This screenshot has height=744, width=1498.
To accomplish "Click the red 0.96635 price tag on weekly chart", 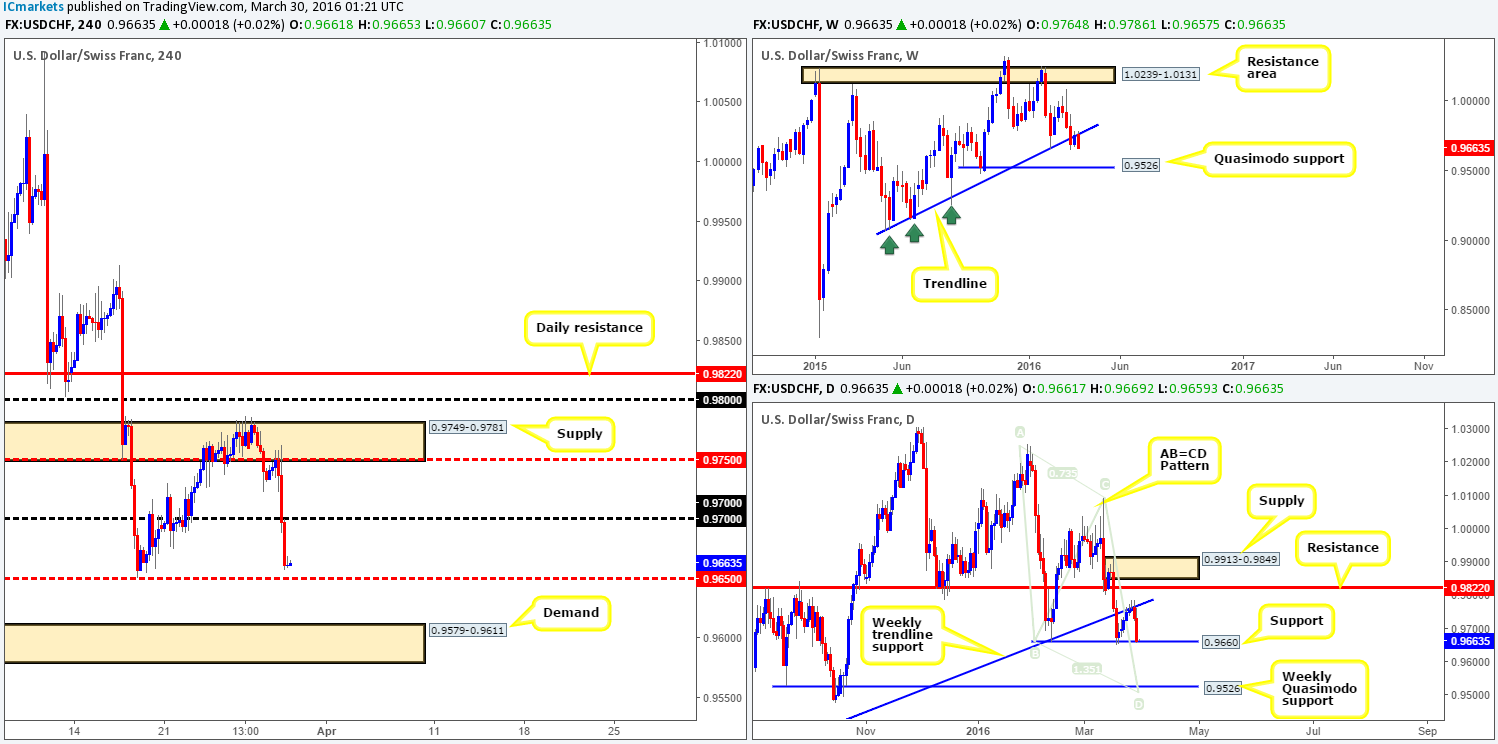I will 1470,149.
